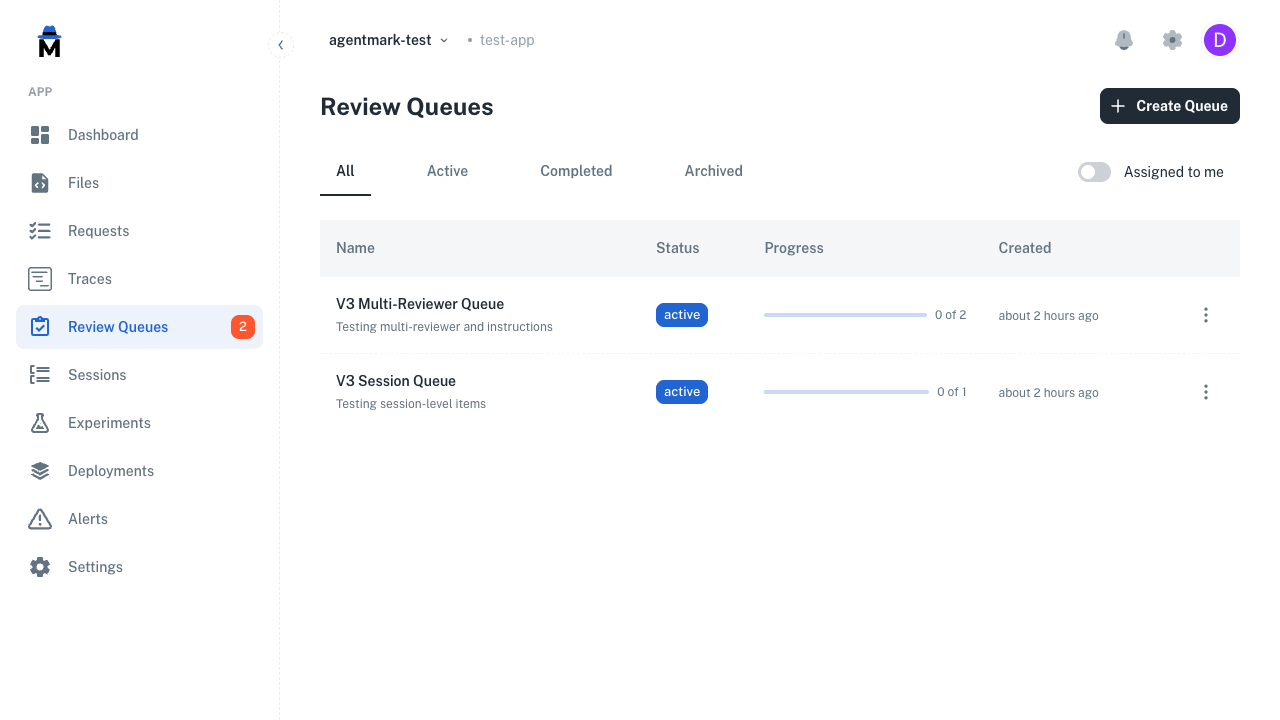Open Settings from the sidebar
The image size is (1280, 720).
tap(95, 566)
